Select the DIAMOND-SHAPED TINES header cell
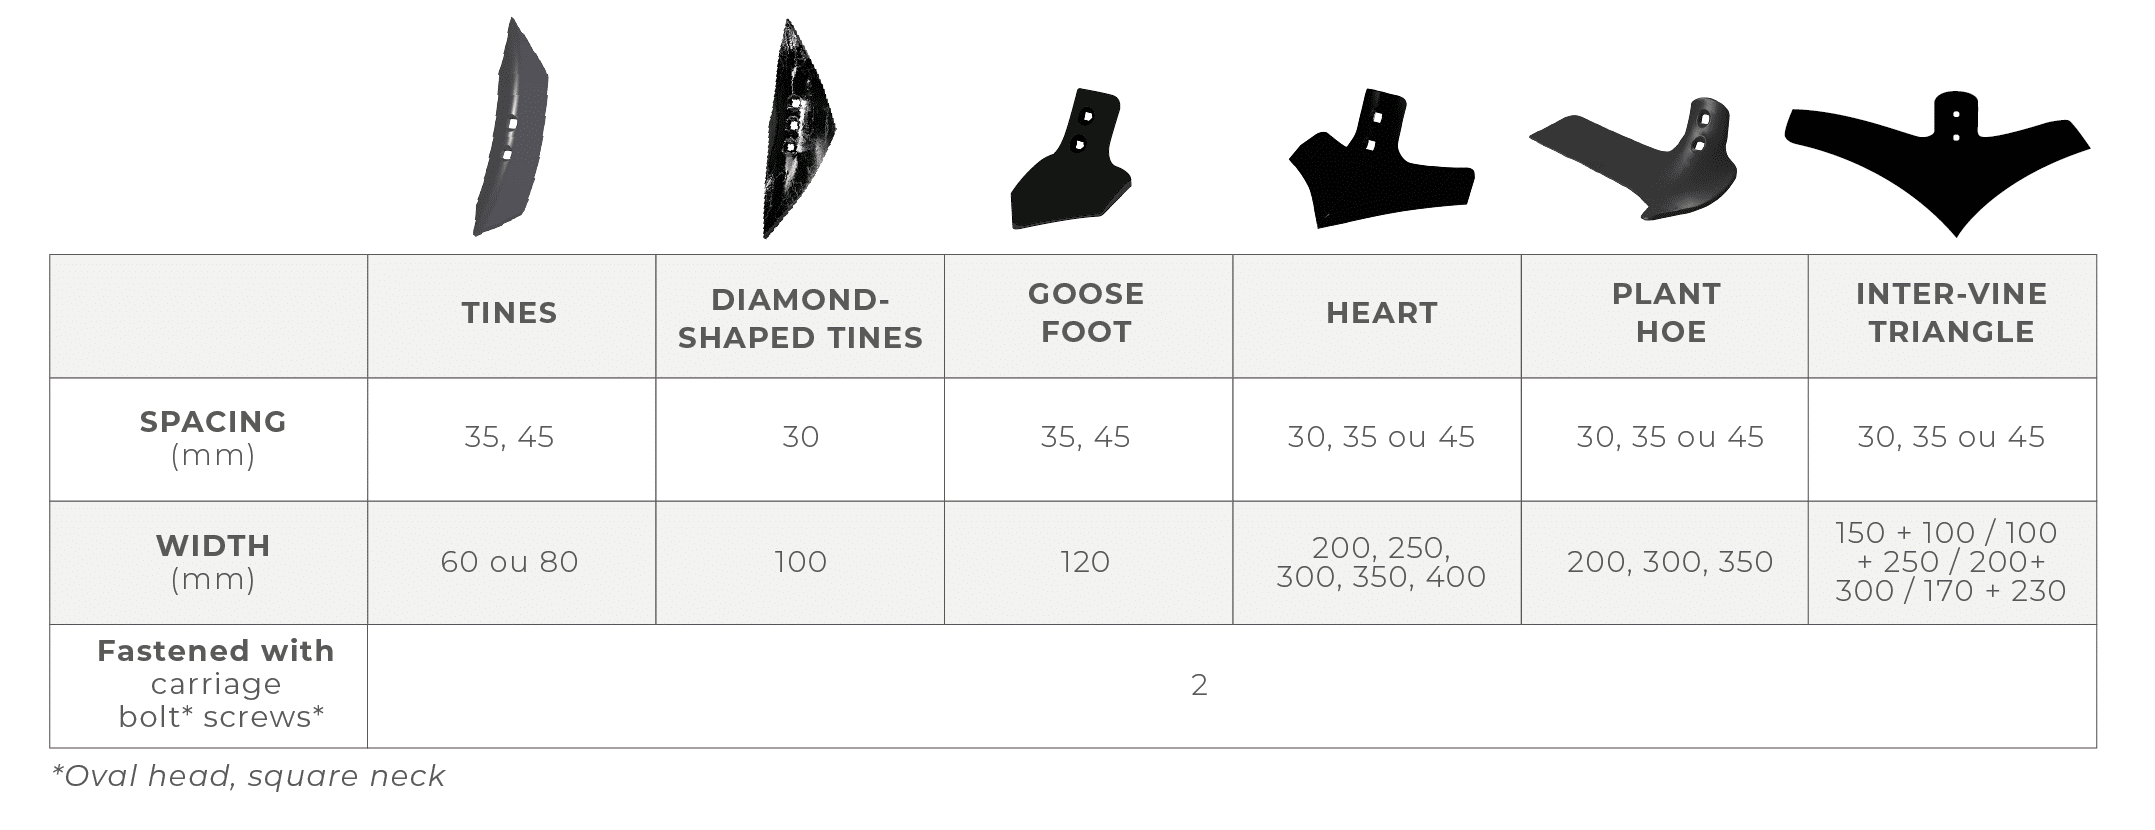 [x=800, y=318]
